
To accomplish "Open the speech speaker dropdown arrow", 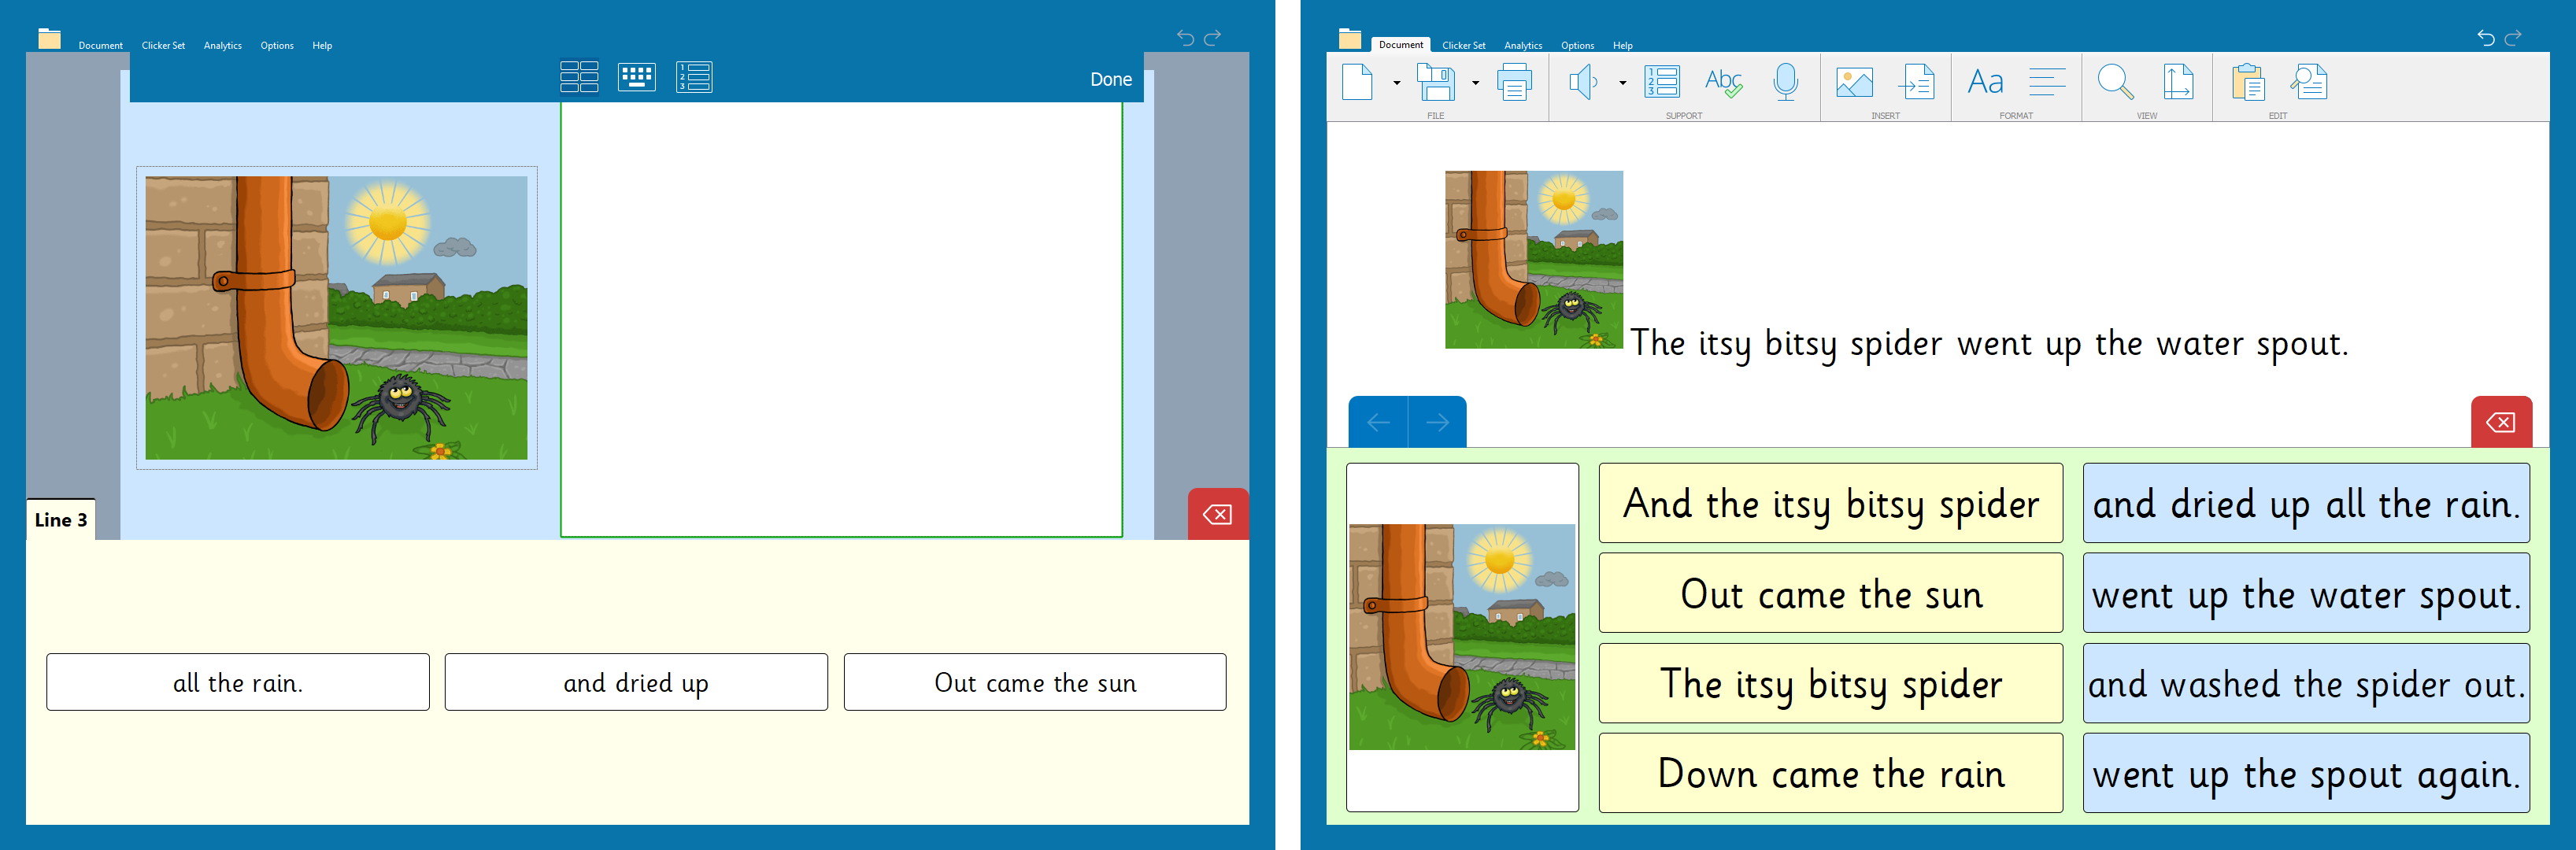I will (1622, 83).
